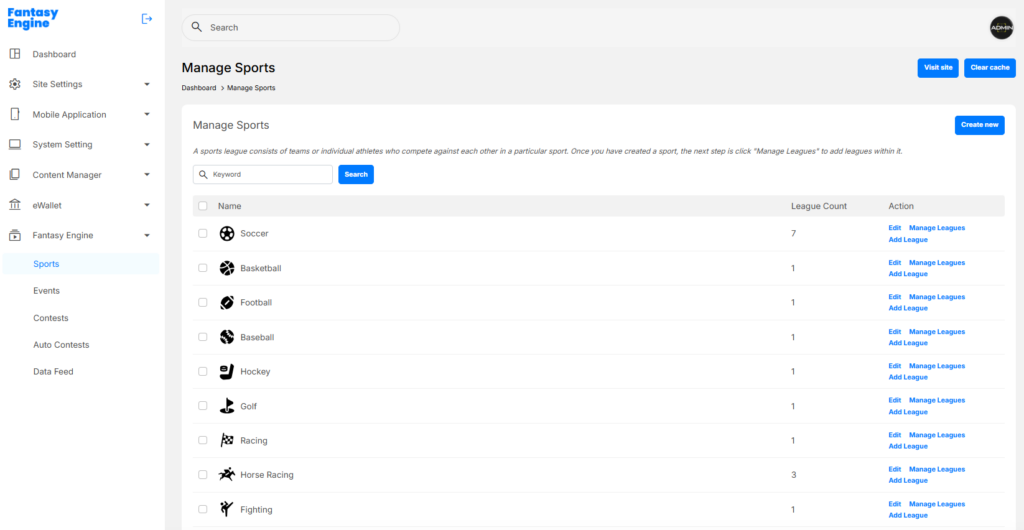Screen dimensions: 1024x530
Task: Check the Baseball row checkbox
Action: [203, 337]
